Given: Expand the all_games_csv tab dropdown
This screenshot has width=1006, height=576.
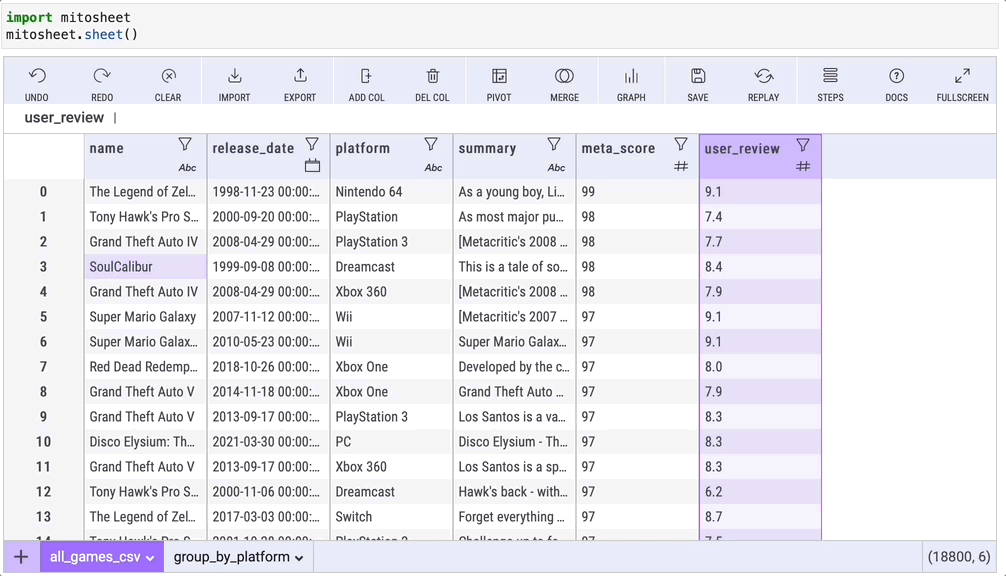Looking at the screenshot, I should [150, 558].
